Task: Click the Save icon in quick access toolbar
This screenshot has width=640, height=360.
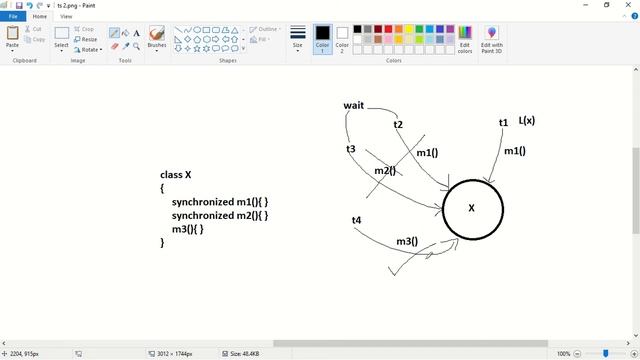Action: 19,5
